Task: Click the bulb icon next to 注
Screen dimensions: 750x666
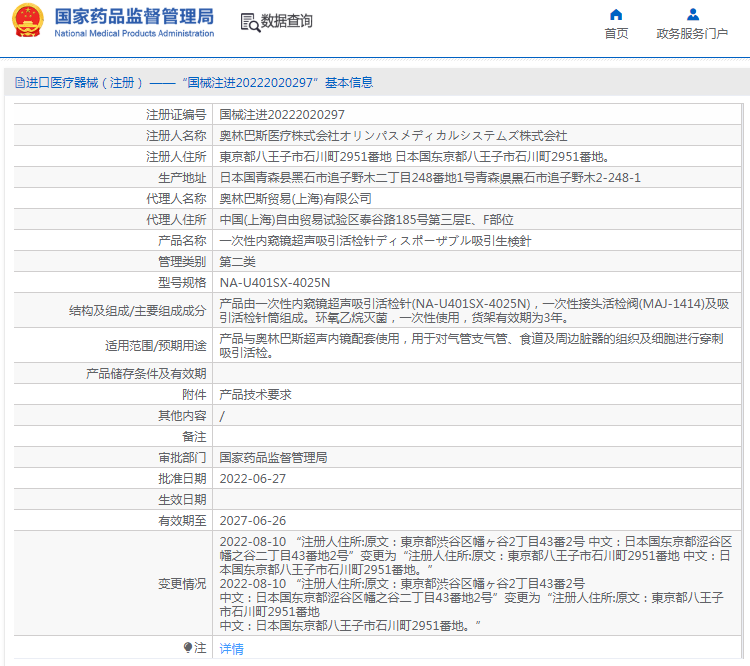Action: [188, 647]
